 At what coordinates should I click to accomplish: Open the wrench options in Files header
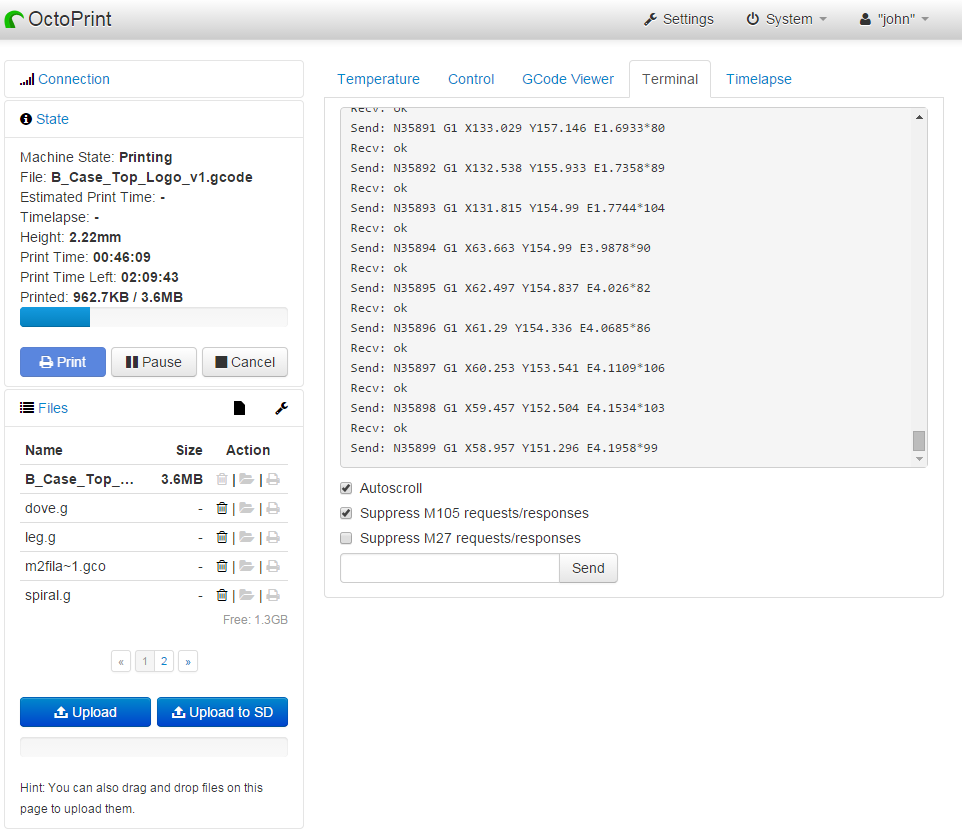tap(281, 408)
